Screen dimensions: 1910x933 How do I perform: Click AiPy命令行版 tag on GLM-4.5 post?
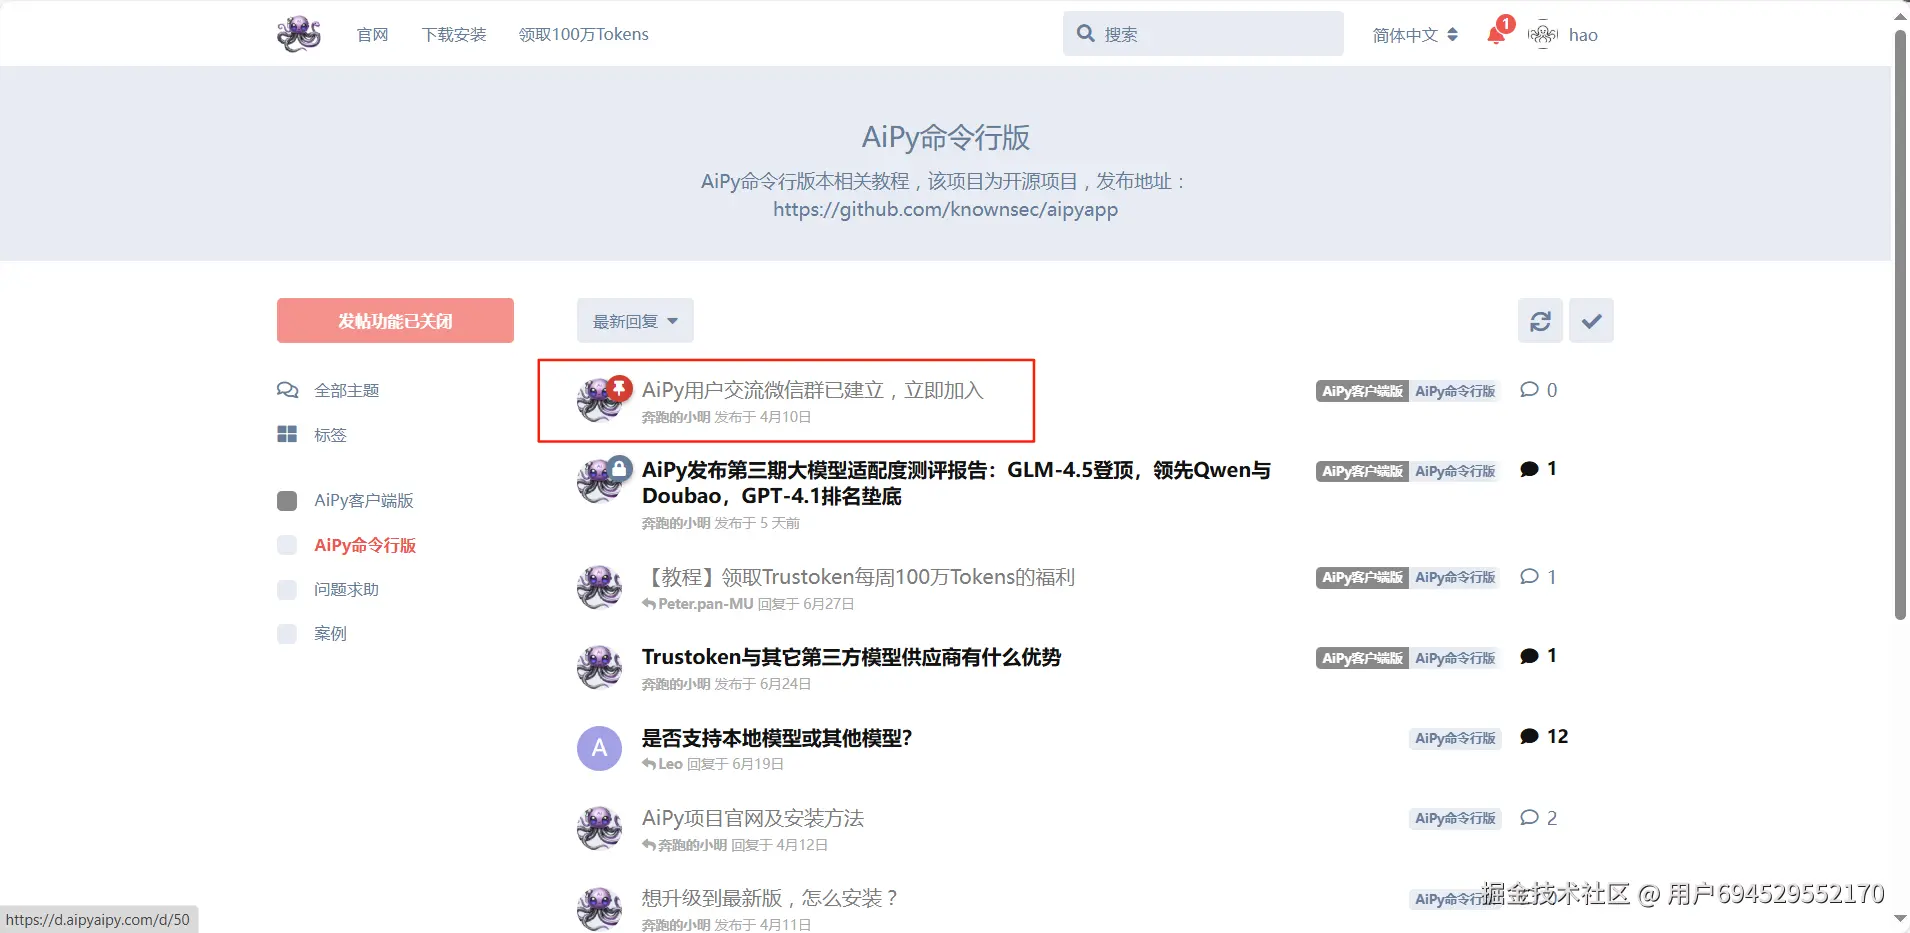pos(1455,471)
